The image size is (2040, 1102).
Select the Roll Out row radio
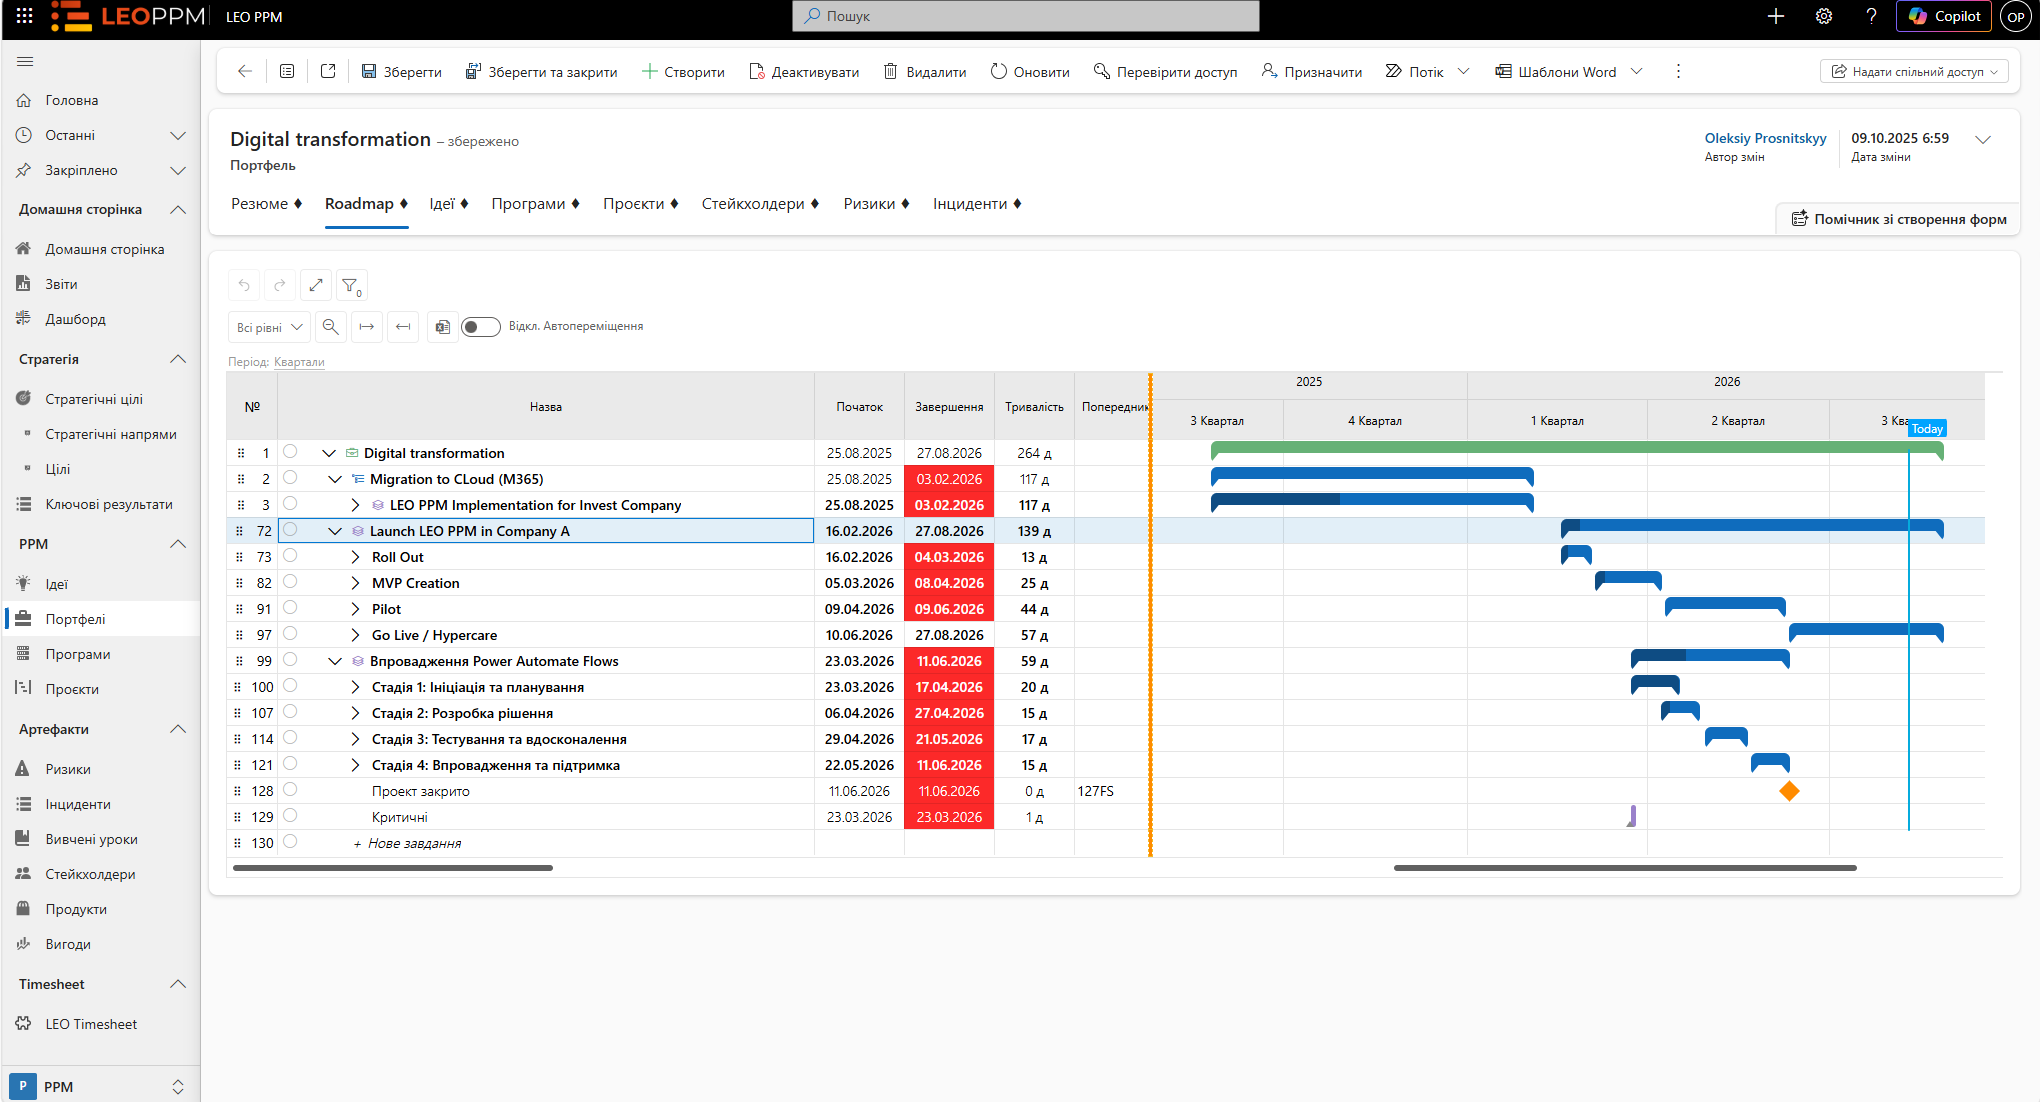click(290, 556)
